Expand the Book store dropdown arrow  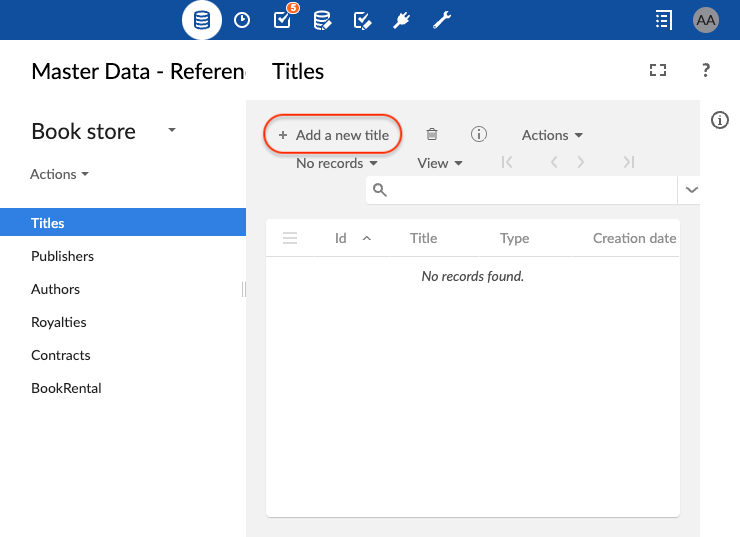point(172,131)
